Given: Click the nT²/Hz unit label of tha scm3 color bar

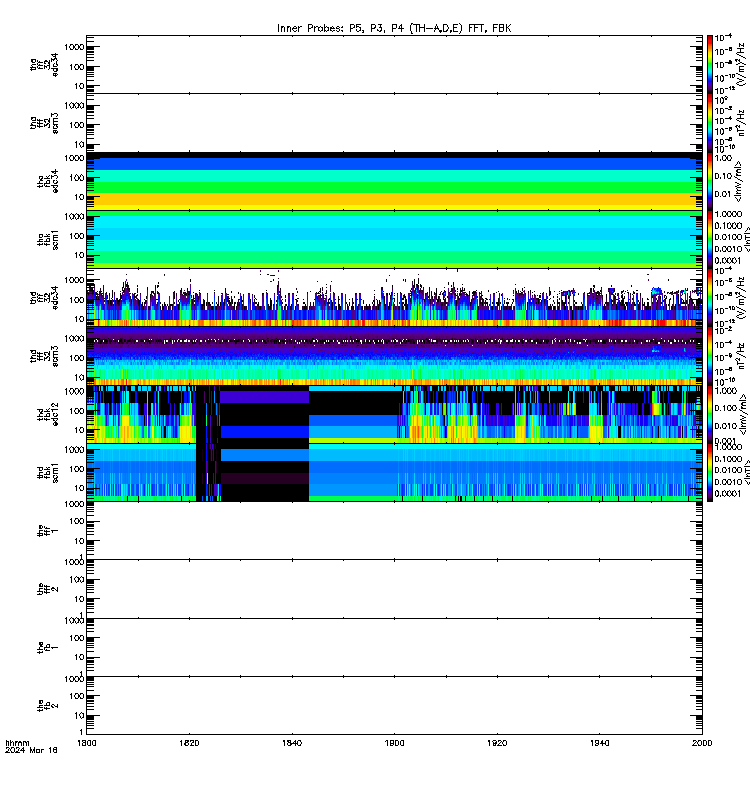Looking at the screenshot, I should pyautogui.click(x=742, y=124).
